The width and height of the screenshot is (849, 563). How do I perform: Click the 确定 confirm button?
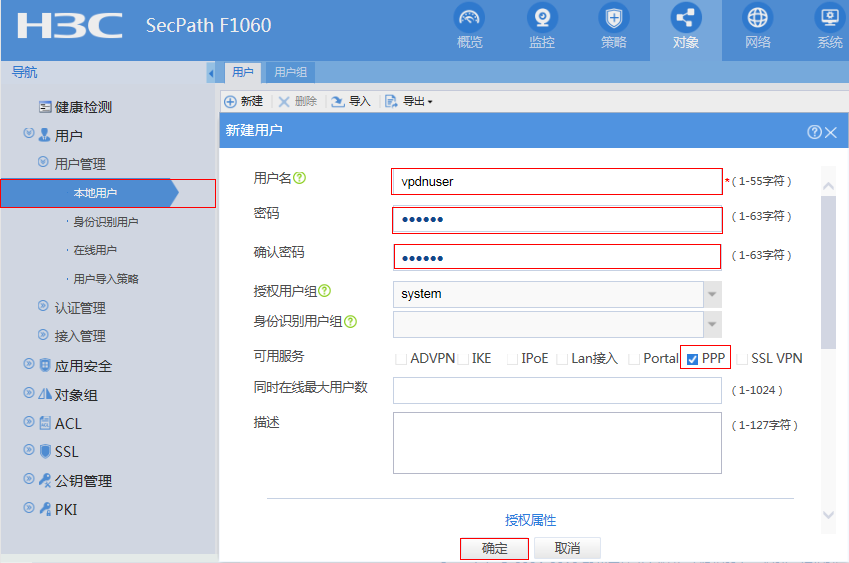494,548
